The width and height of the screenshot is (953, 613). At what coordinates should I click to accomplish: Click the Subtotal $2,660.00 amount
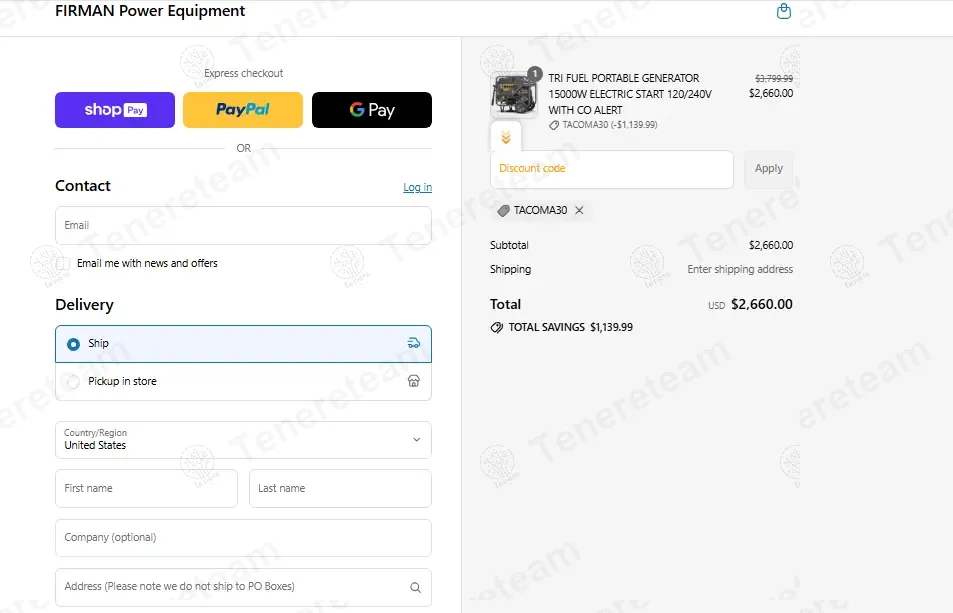771,245
